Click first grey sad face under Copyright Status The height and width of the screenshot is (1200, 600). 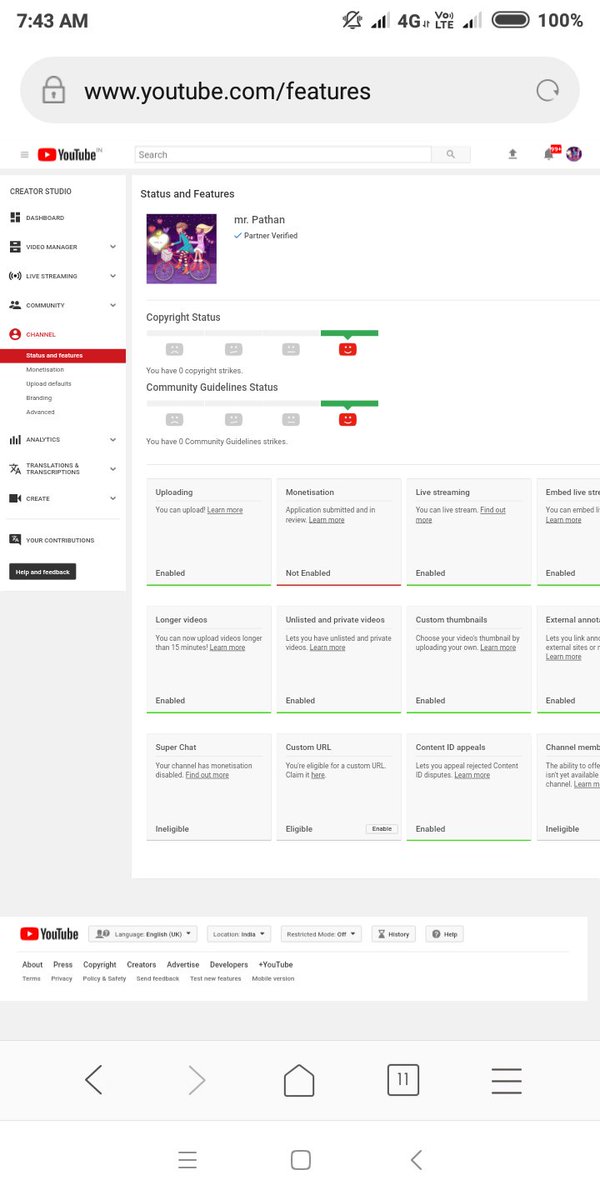click(x=174, y=350)
